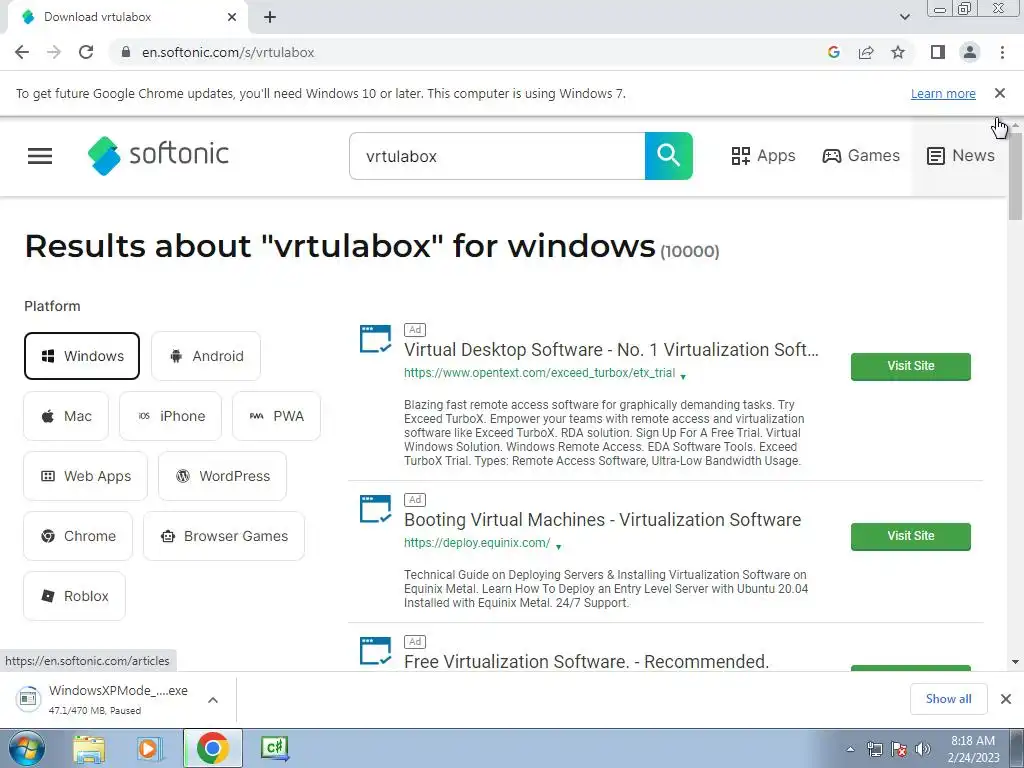Open the tab search chevron

click(904, 17)
